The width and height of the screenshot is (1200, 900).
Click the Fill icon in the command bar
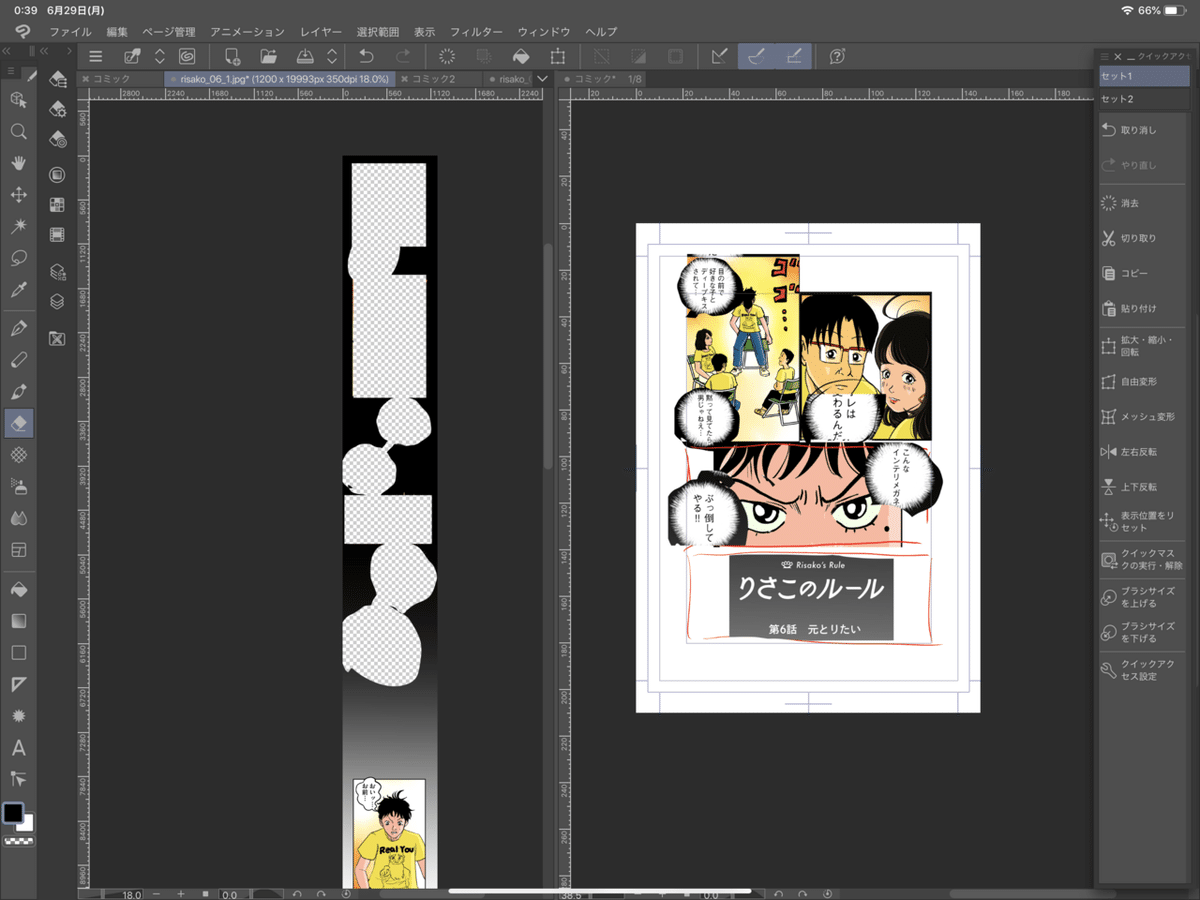coord(520,57)
